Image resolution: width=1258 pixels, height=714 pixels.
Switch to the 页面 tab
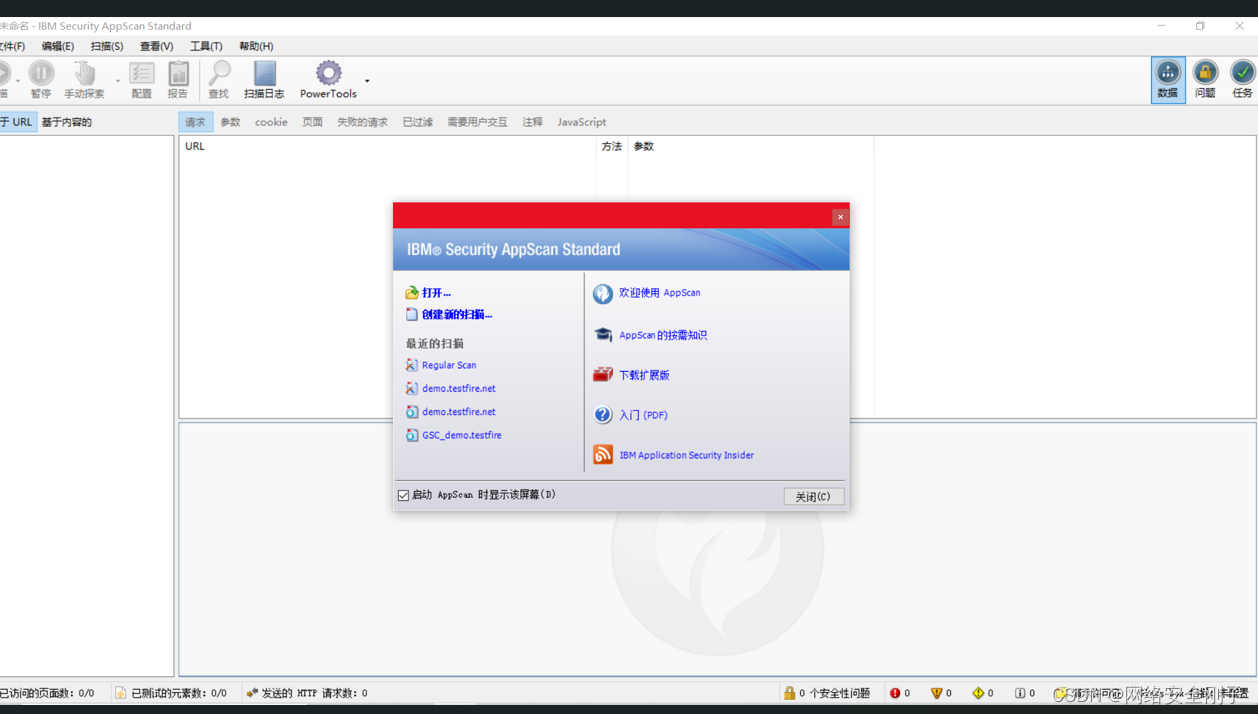click(x=312, y=122)
